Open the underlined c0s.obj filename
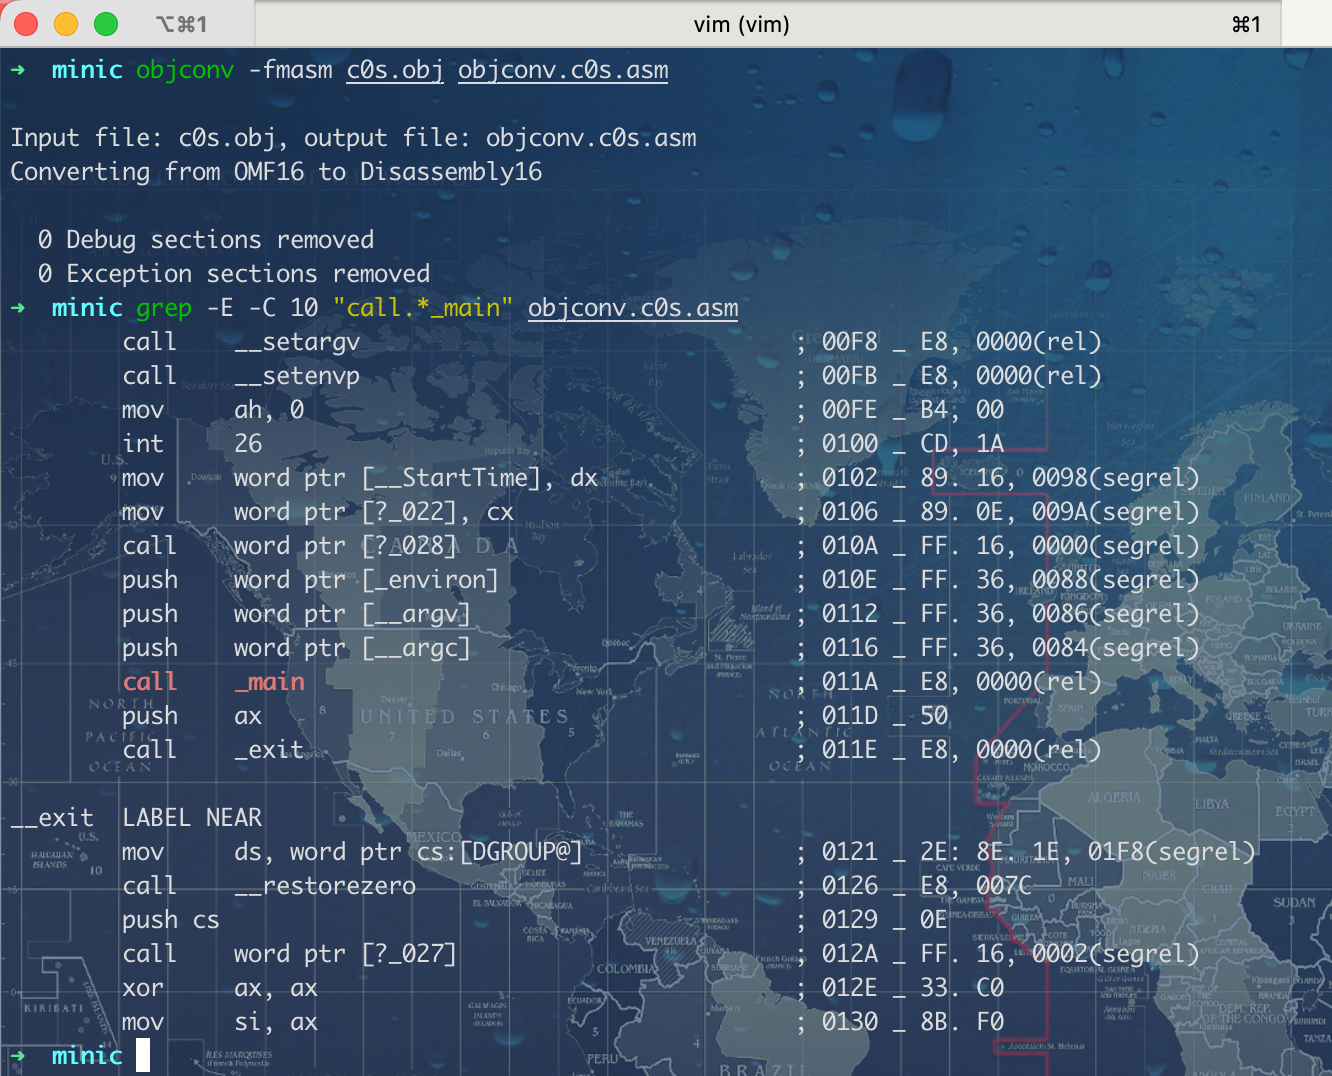This screenshot has height=1076, width=1332. (x=395, y=70)
